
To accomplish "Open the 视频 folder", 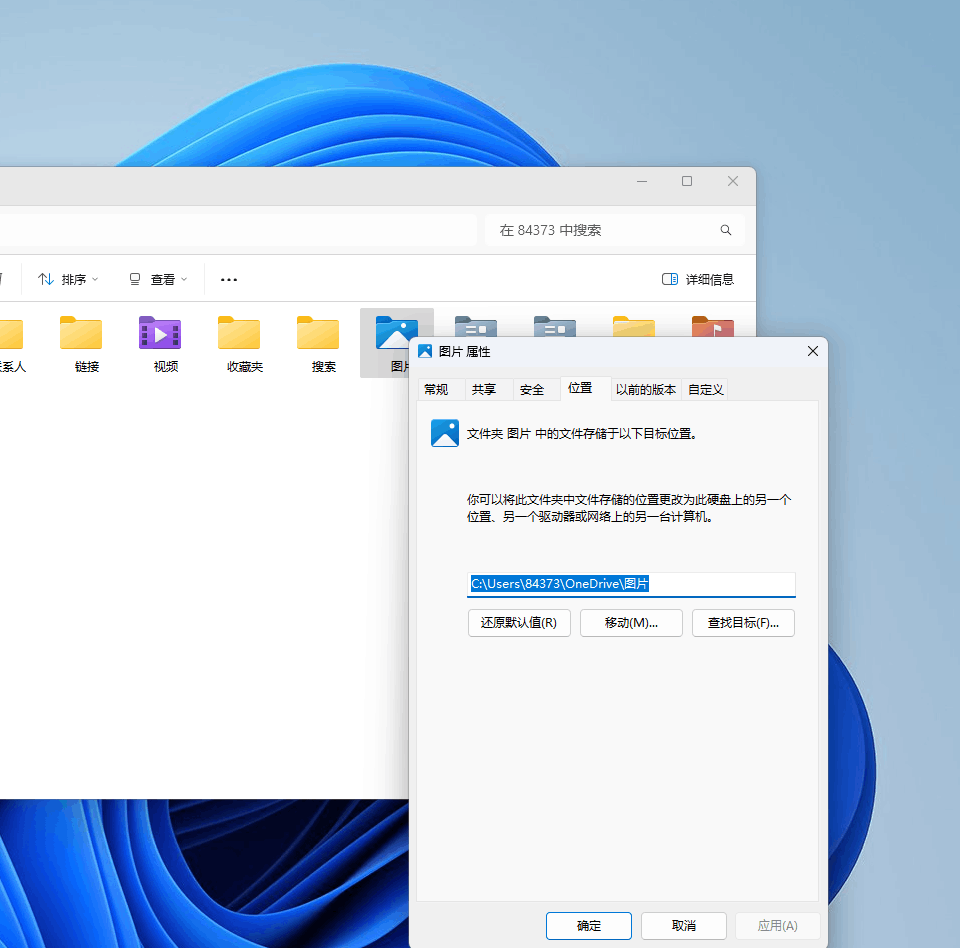I will click(160, 343).
